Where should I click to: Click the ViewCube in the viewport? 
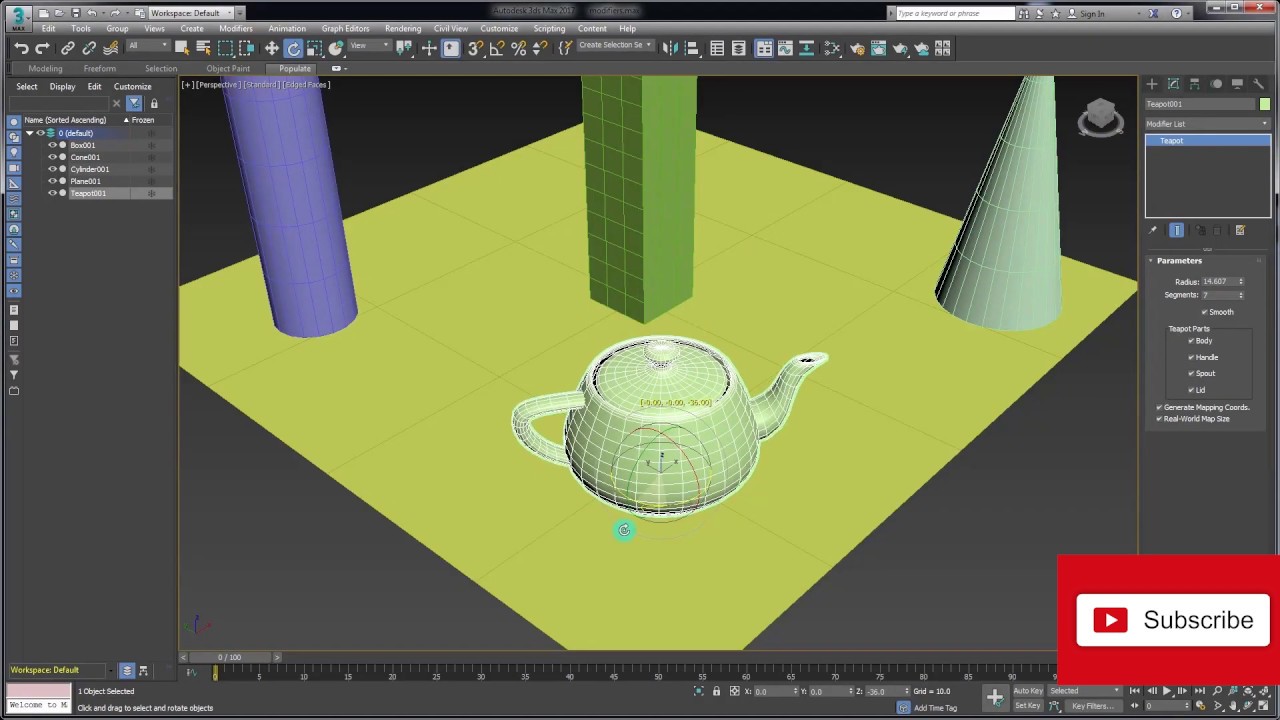1100,118
